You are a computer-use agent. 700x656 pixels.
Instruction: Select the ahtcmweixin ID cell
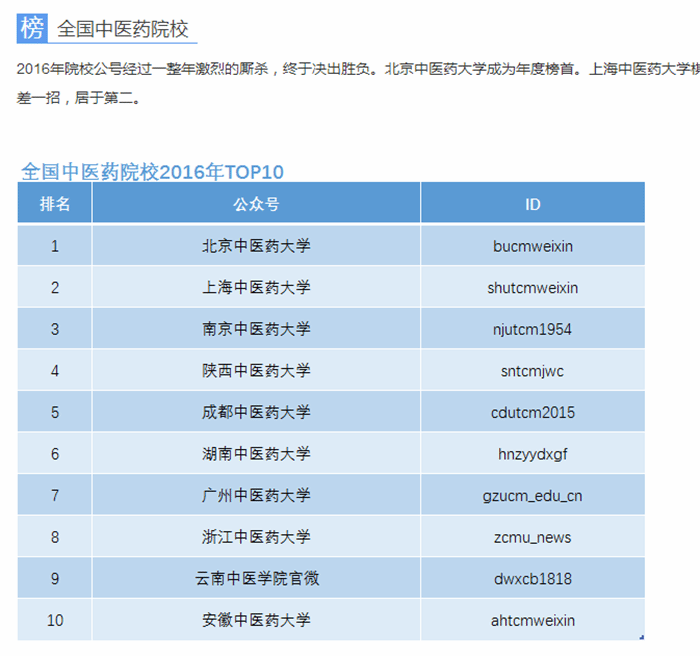tap(532, 620)
